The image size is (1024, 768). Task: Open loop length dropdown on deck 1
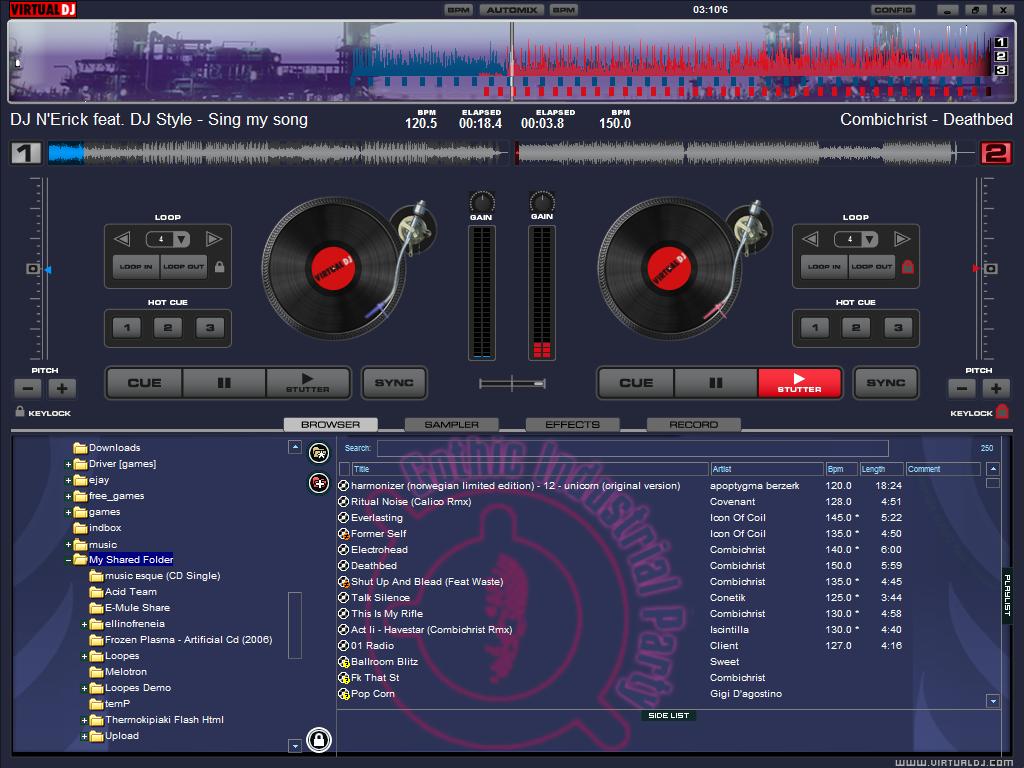182,239
